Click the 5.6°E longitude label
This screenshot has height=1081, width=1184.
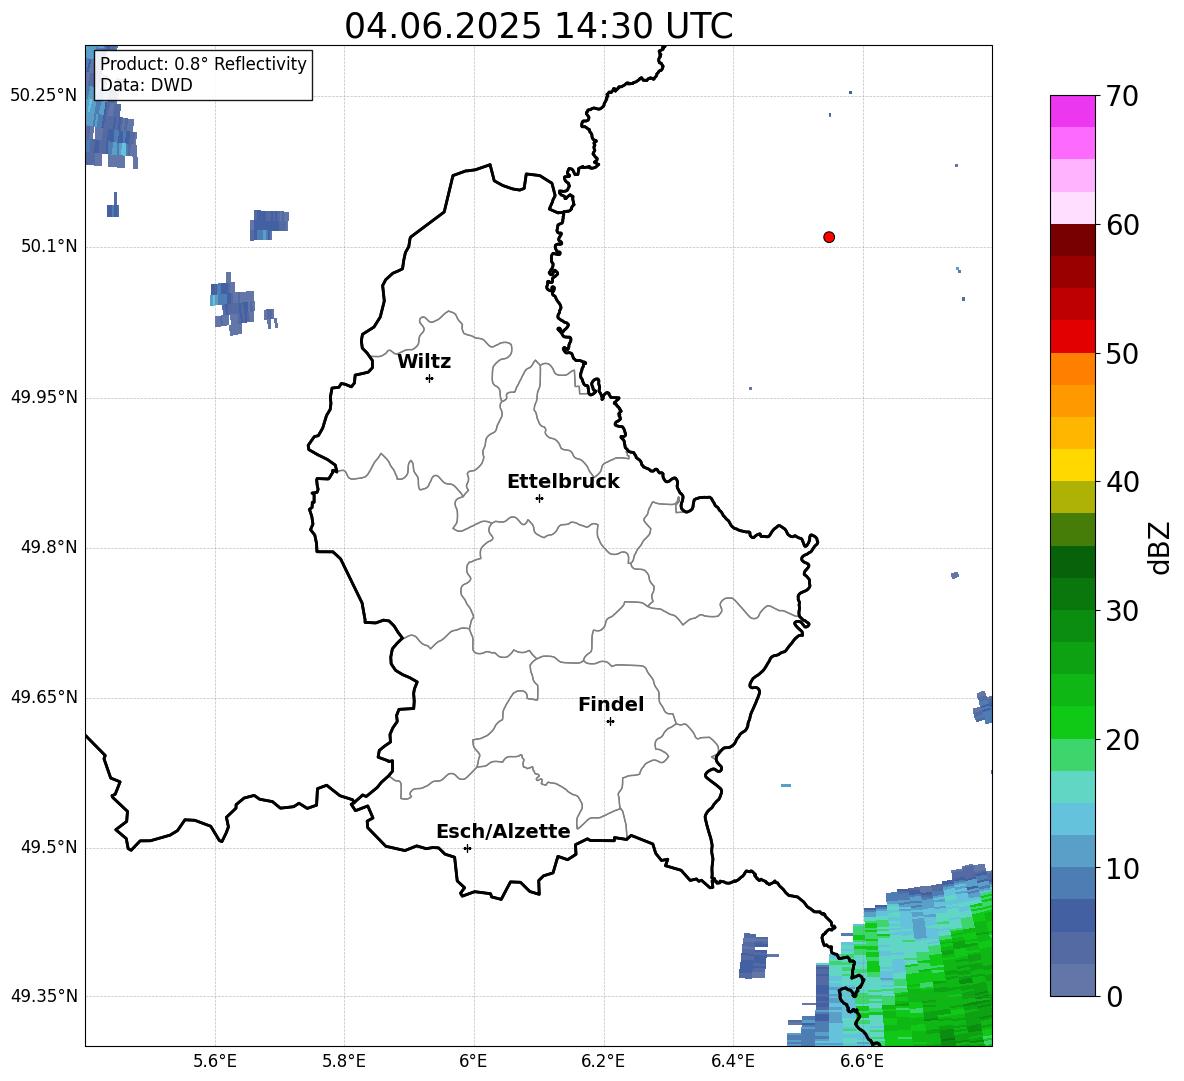point(215,1061)
